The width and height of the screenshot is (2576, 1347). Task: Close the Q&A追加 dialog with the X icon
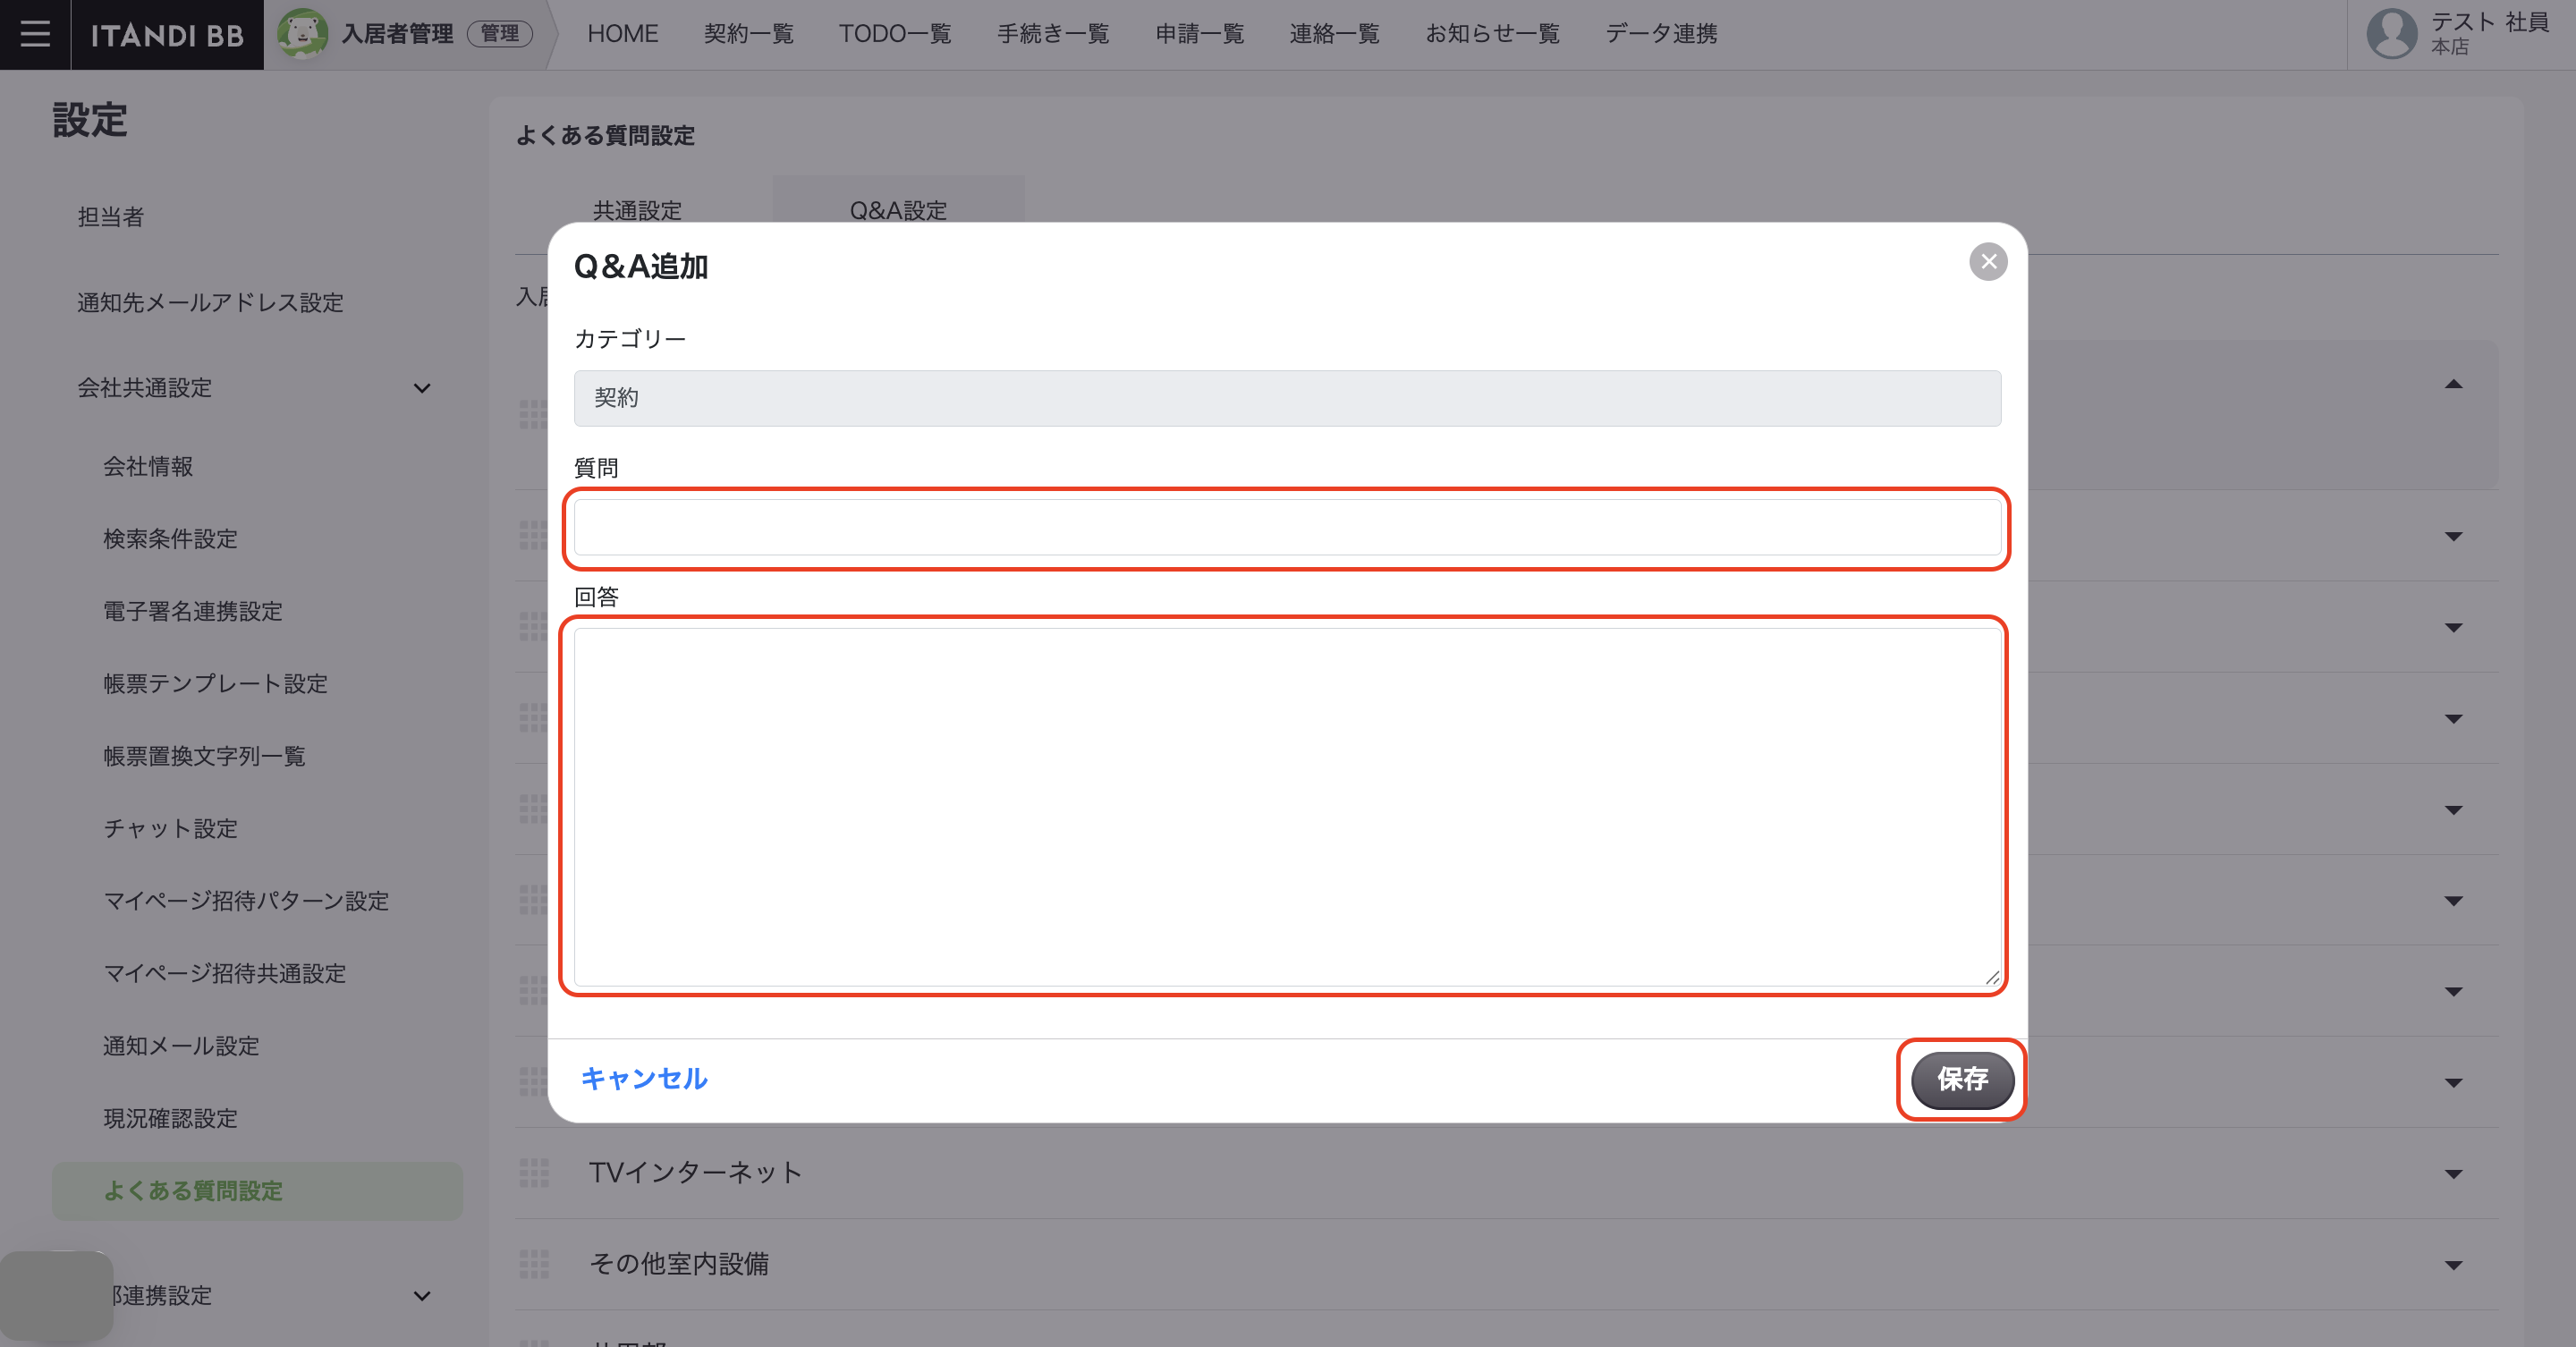[x=1988, y=262]
